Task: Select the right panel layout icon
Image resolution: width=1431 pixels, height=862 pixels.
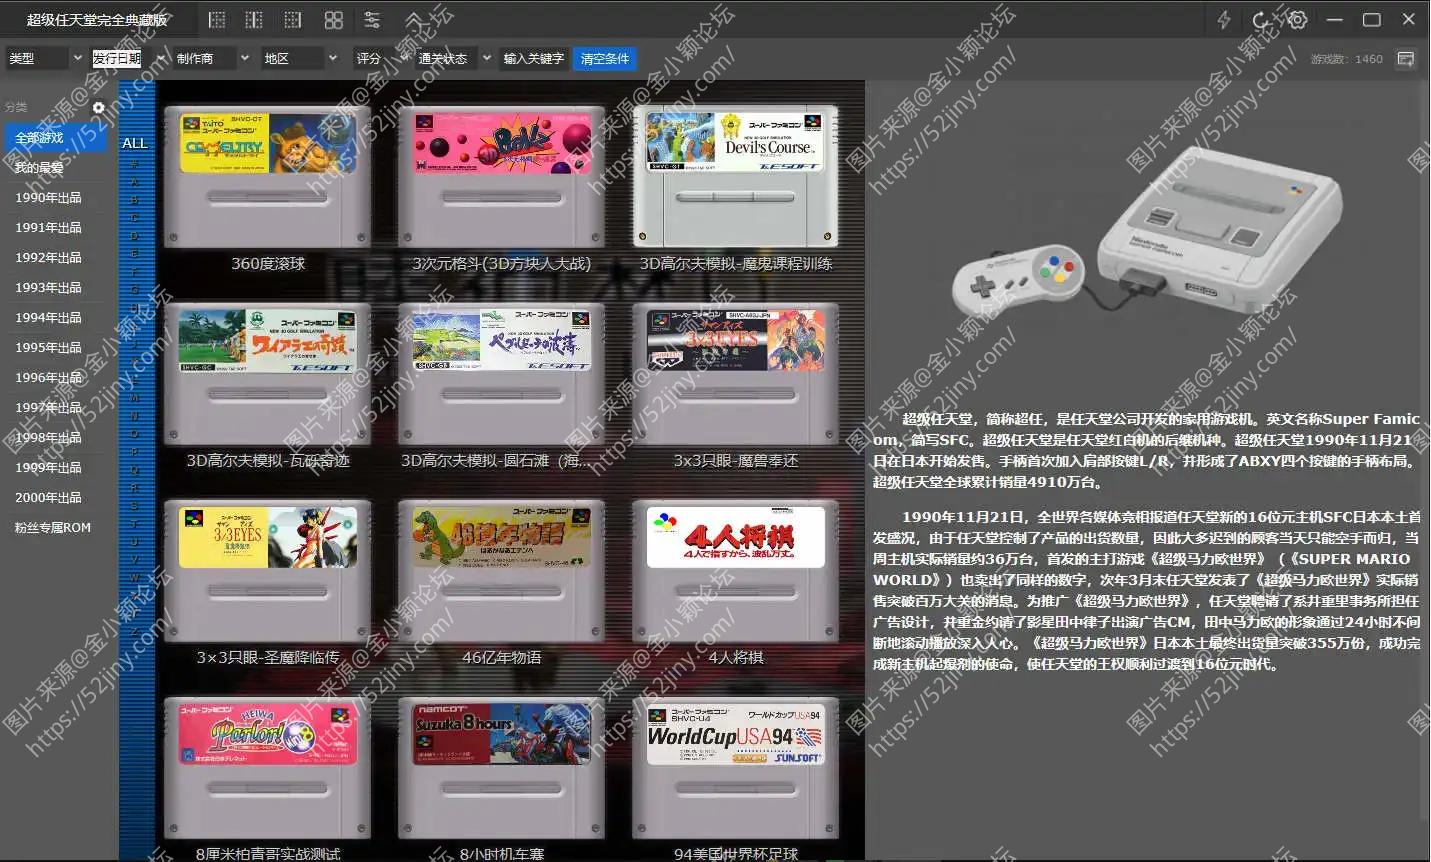Action: click(291, 19)
